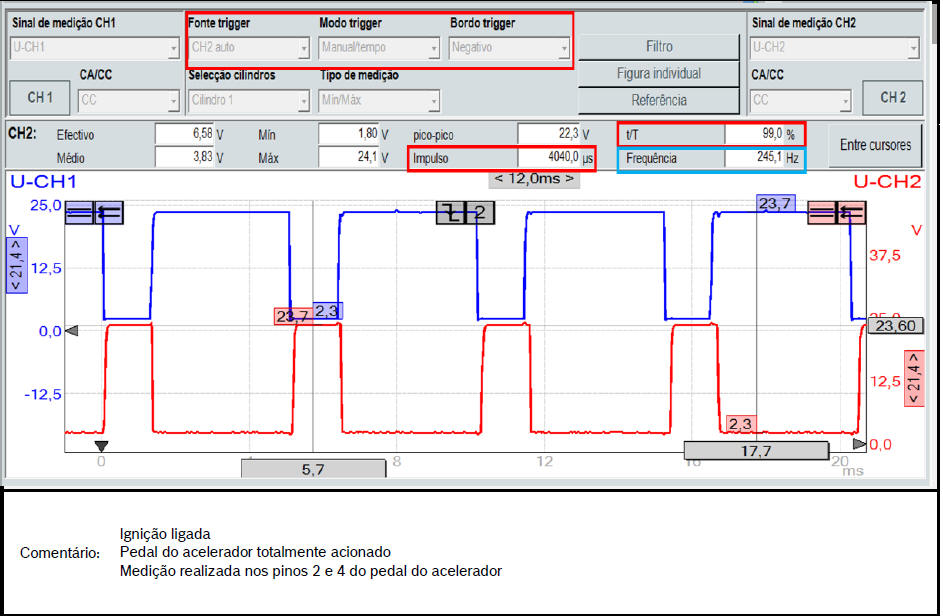This screenshot has height=616, width=943.
Task: Open the Fonte trigger dropdown showing CH2 auto
Action: pos(248,47)
